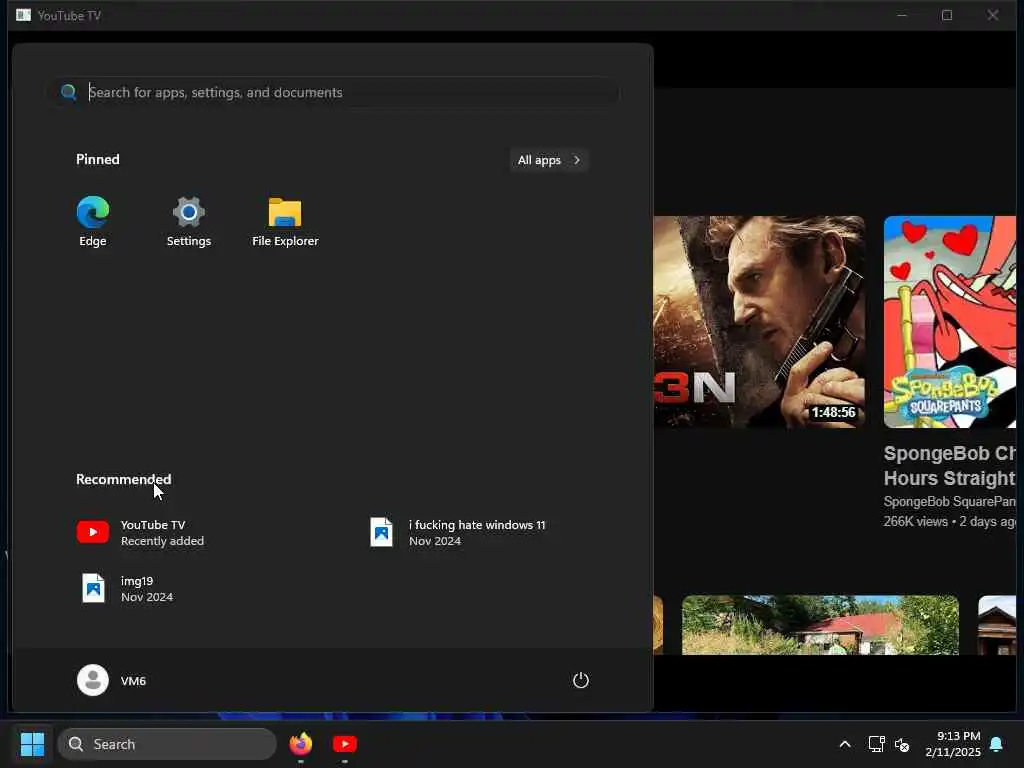1024x768 pixels.
Task: Show hidden system tray icons
Action: click(x=844, y=744)
